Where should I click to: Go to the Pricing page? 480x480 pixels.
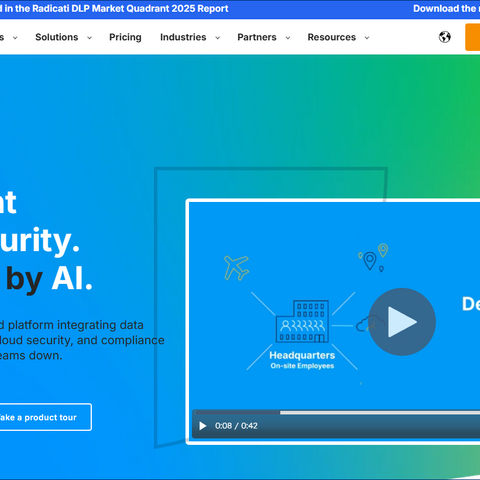pyautogui.click(x=125, y=37)
